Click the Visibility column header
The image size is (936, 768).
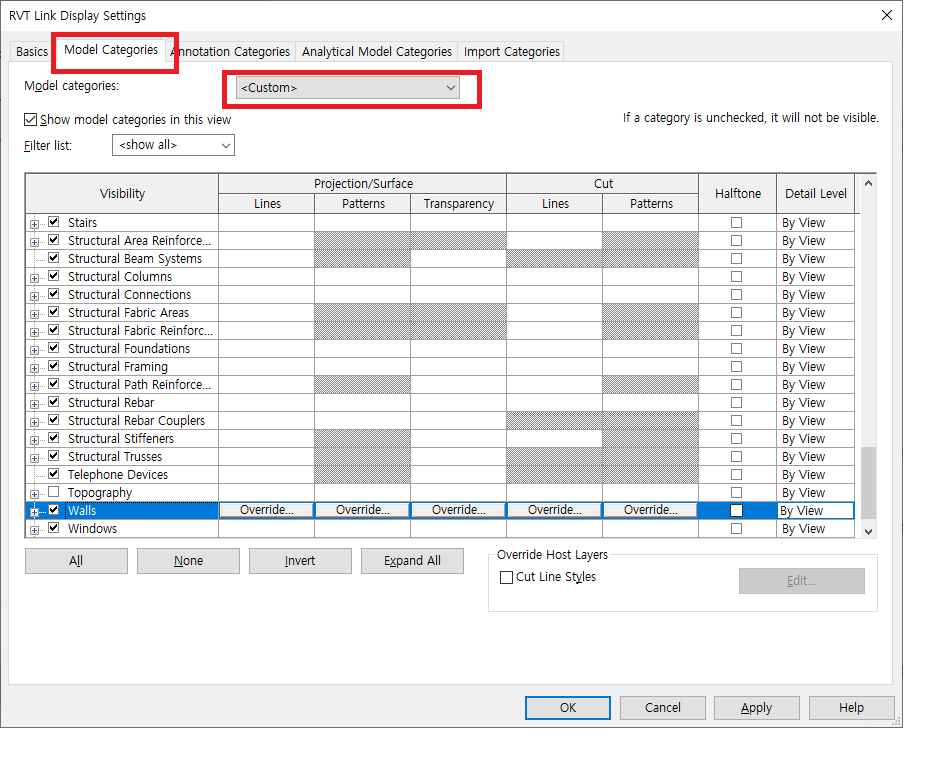click(122, 193)
